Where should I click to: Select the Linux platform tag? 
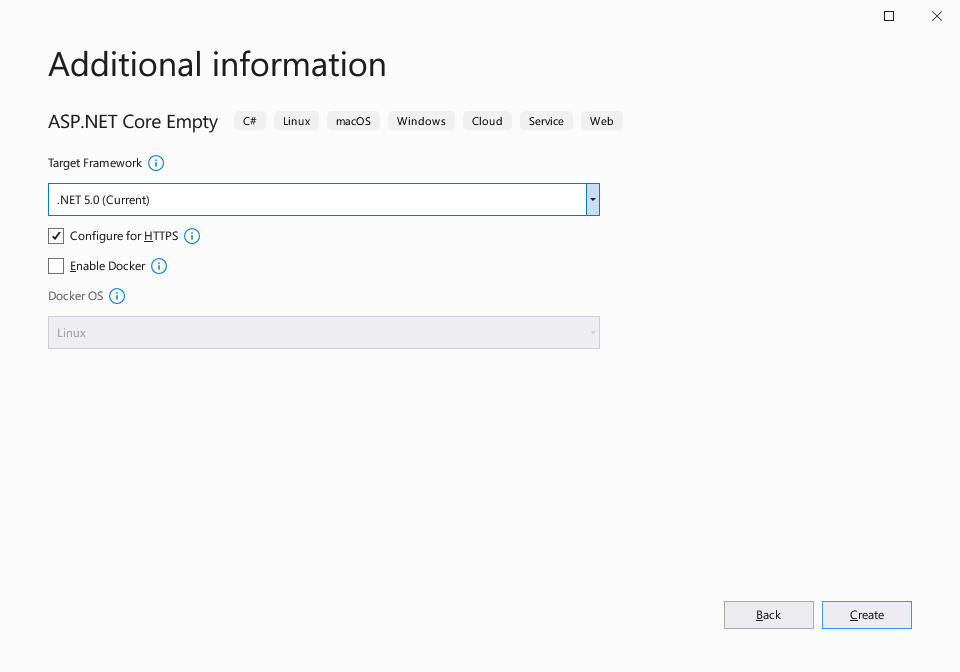296,120
